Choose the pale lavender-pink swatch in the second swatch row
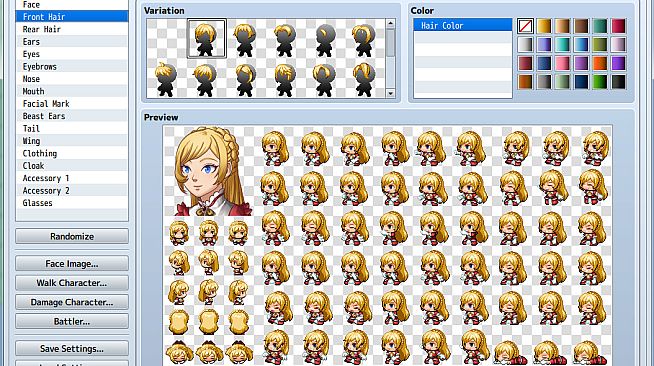Screen dimensions: 654x366 click(x=619, y=45)
